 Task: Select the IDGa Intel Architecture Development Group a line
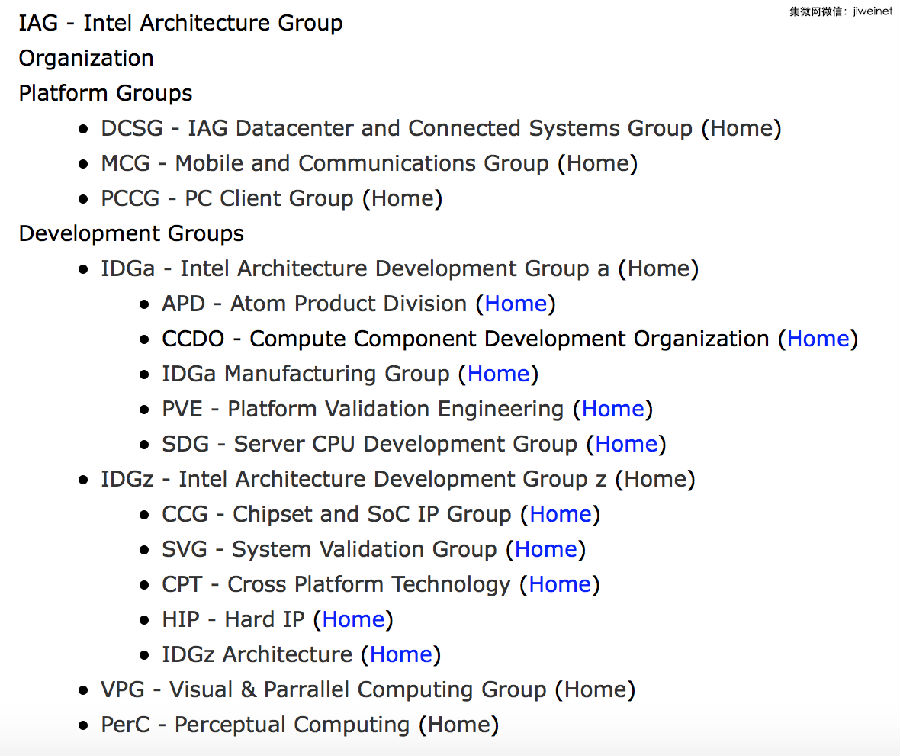(399, 269)
